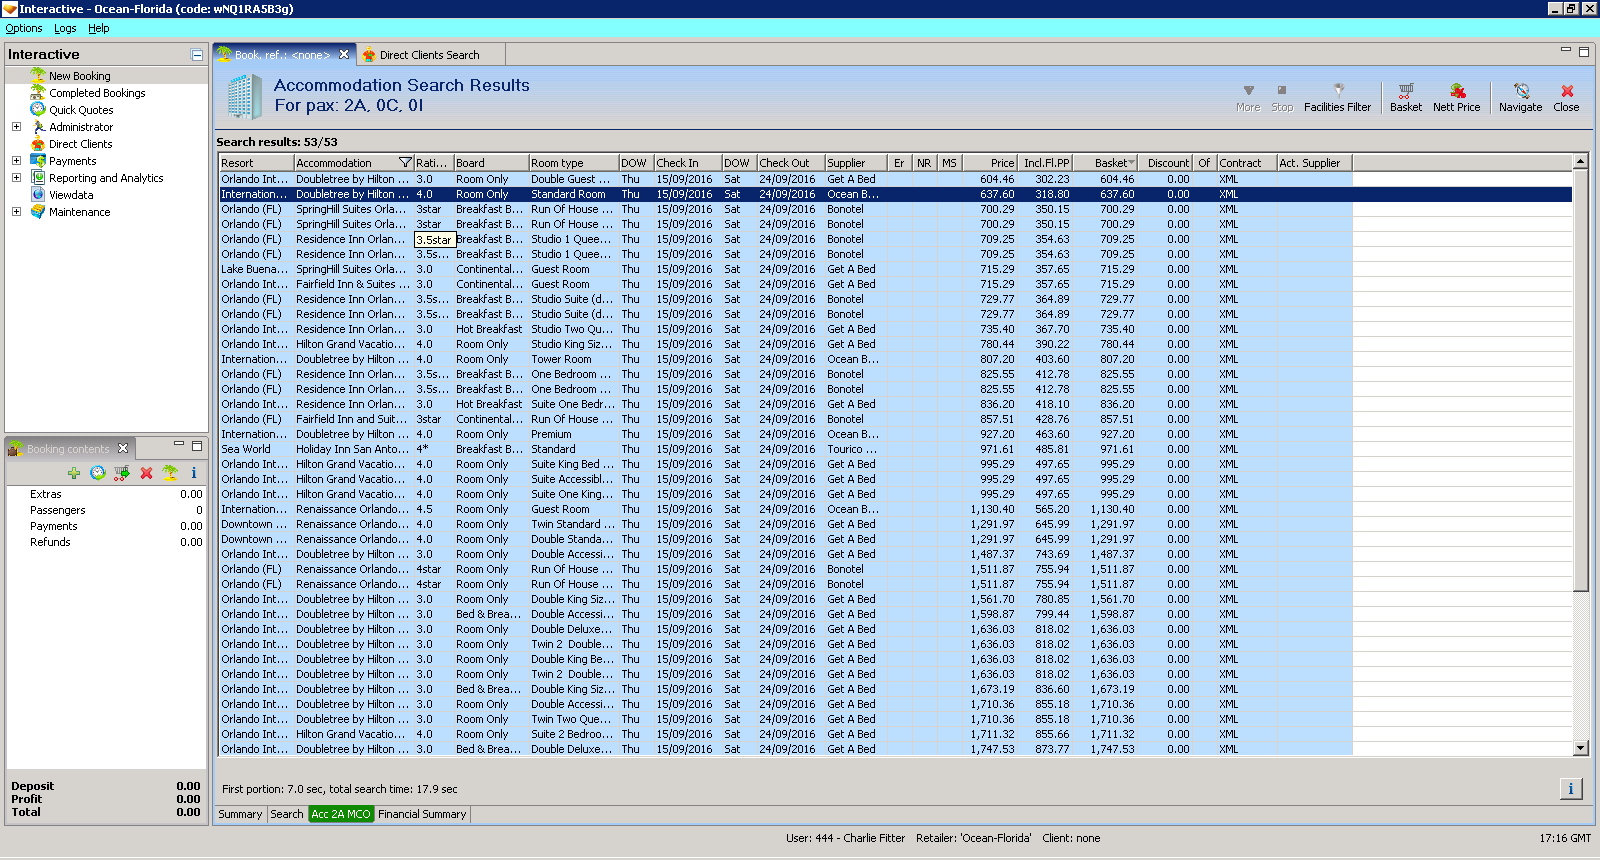This screenshot has width=1600, height=860.
Task: Click the clock icon in Booking contents
Action: (x=97, y=473)
